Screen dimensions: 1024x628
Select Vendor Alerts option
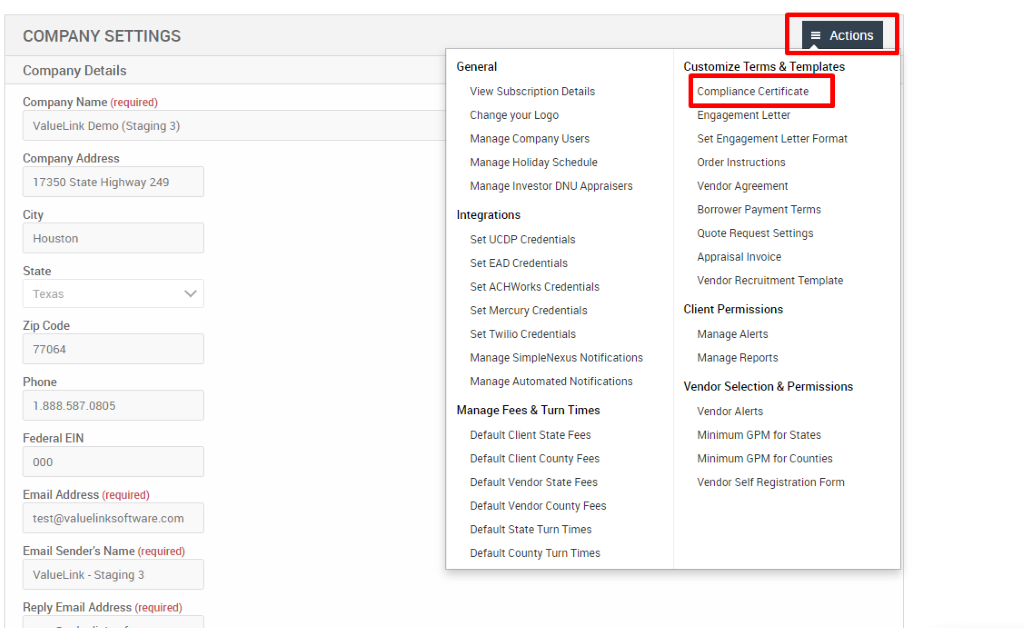point(729,411)
